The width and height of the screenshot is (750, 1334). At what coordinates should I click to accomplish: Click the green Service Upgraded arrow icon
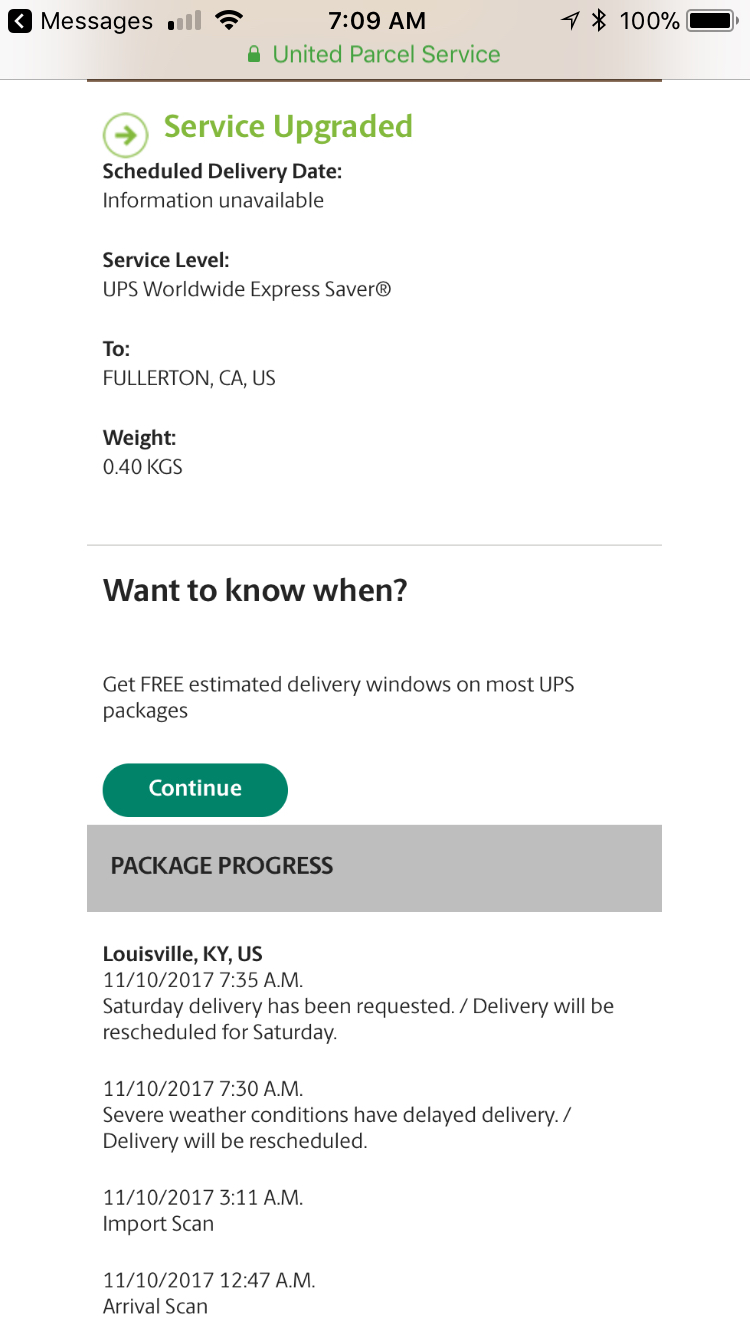(x=125, y=132)
